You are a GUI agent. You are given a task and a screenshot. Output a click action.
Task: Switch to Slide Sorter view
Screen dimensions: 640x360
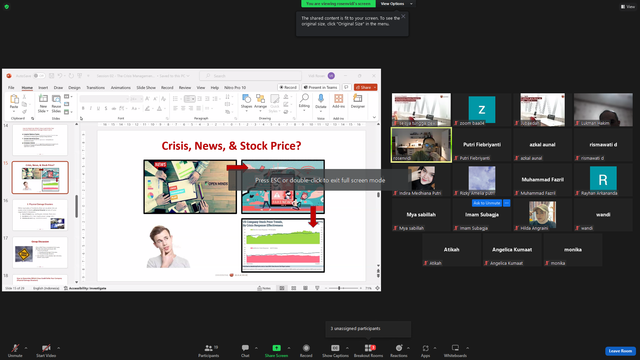pos(293,288)
